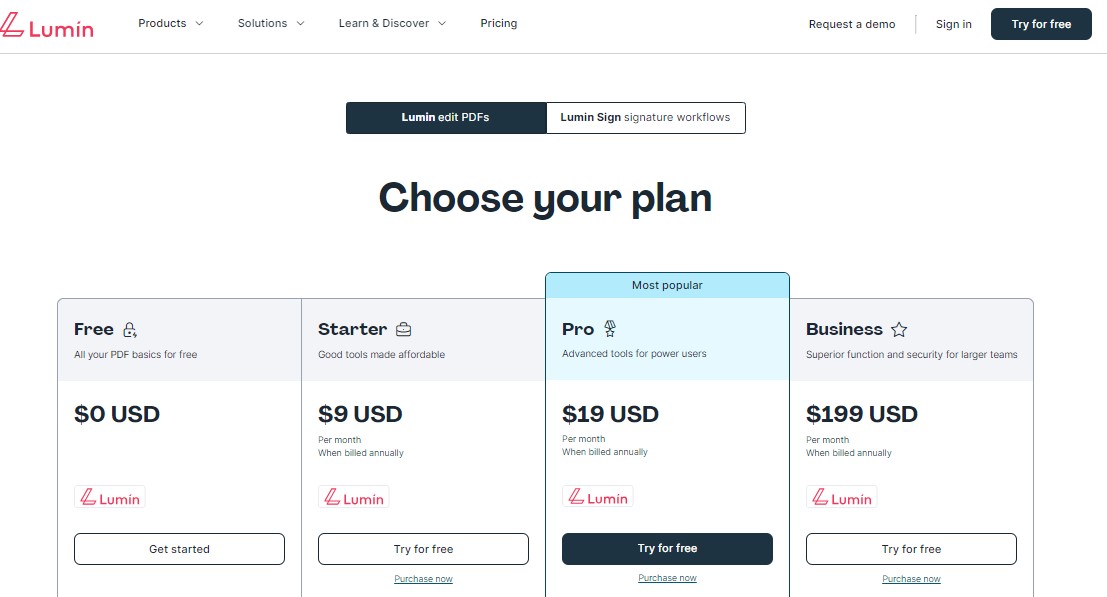Go to the Pricing page
The height and width of the screenshot is (597, 1107).
point(499,24)
